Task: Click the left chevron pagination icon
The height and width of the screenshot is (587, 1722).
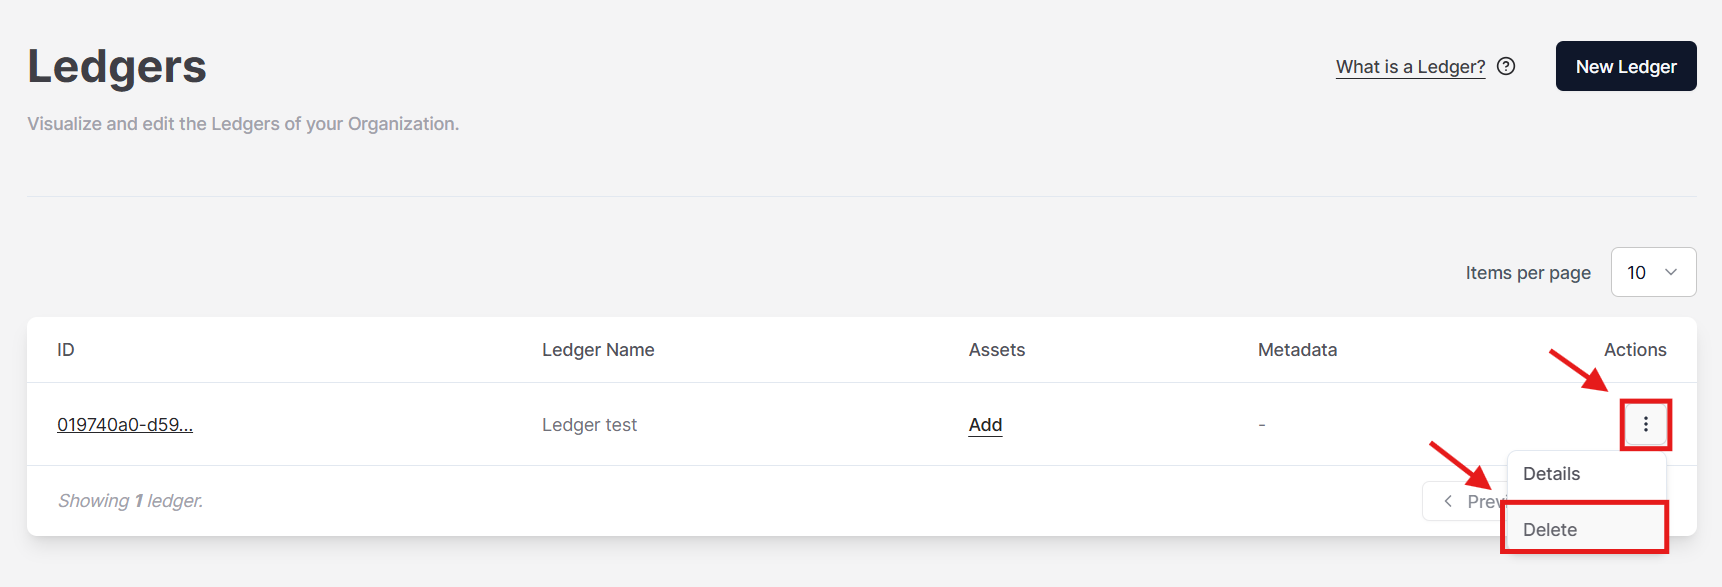Action: coord(1448,501)
